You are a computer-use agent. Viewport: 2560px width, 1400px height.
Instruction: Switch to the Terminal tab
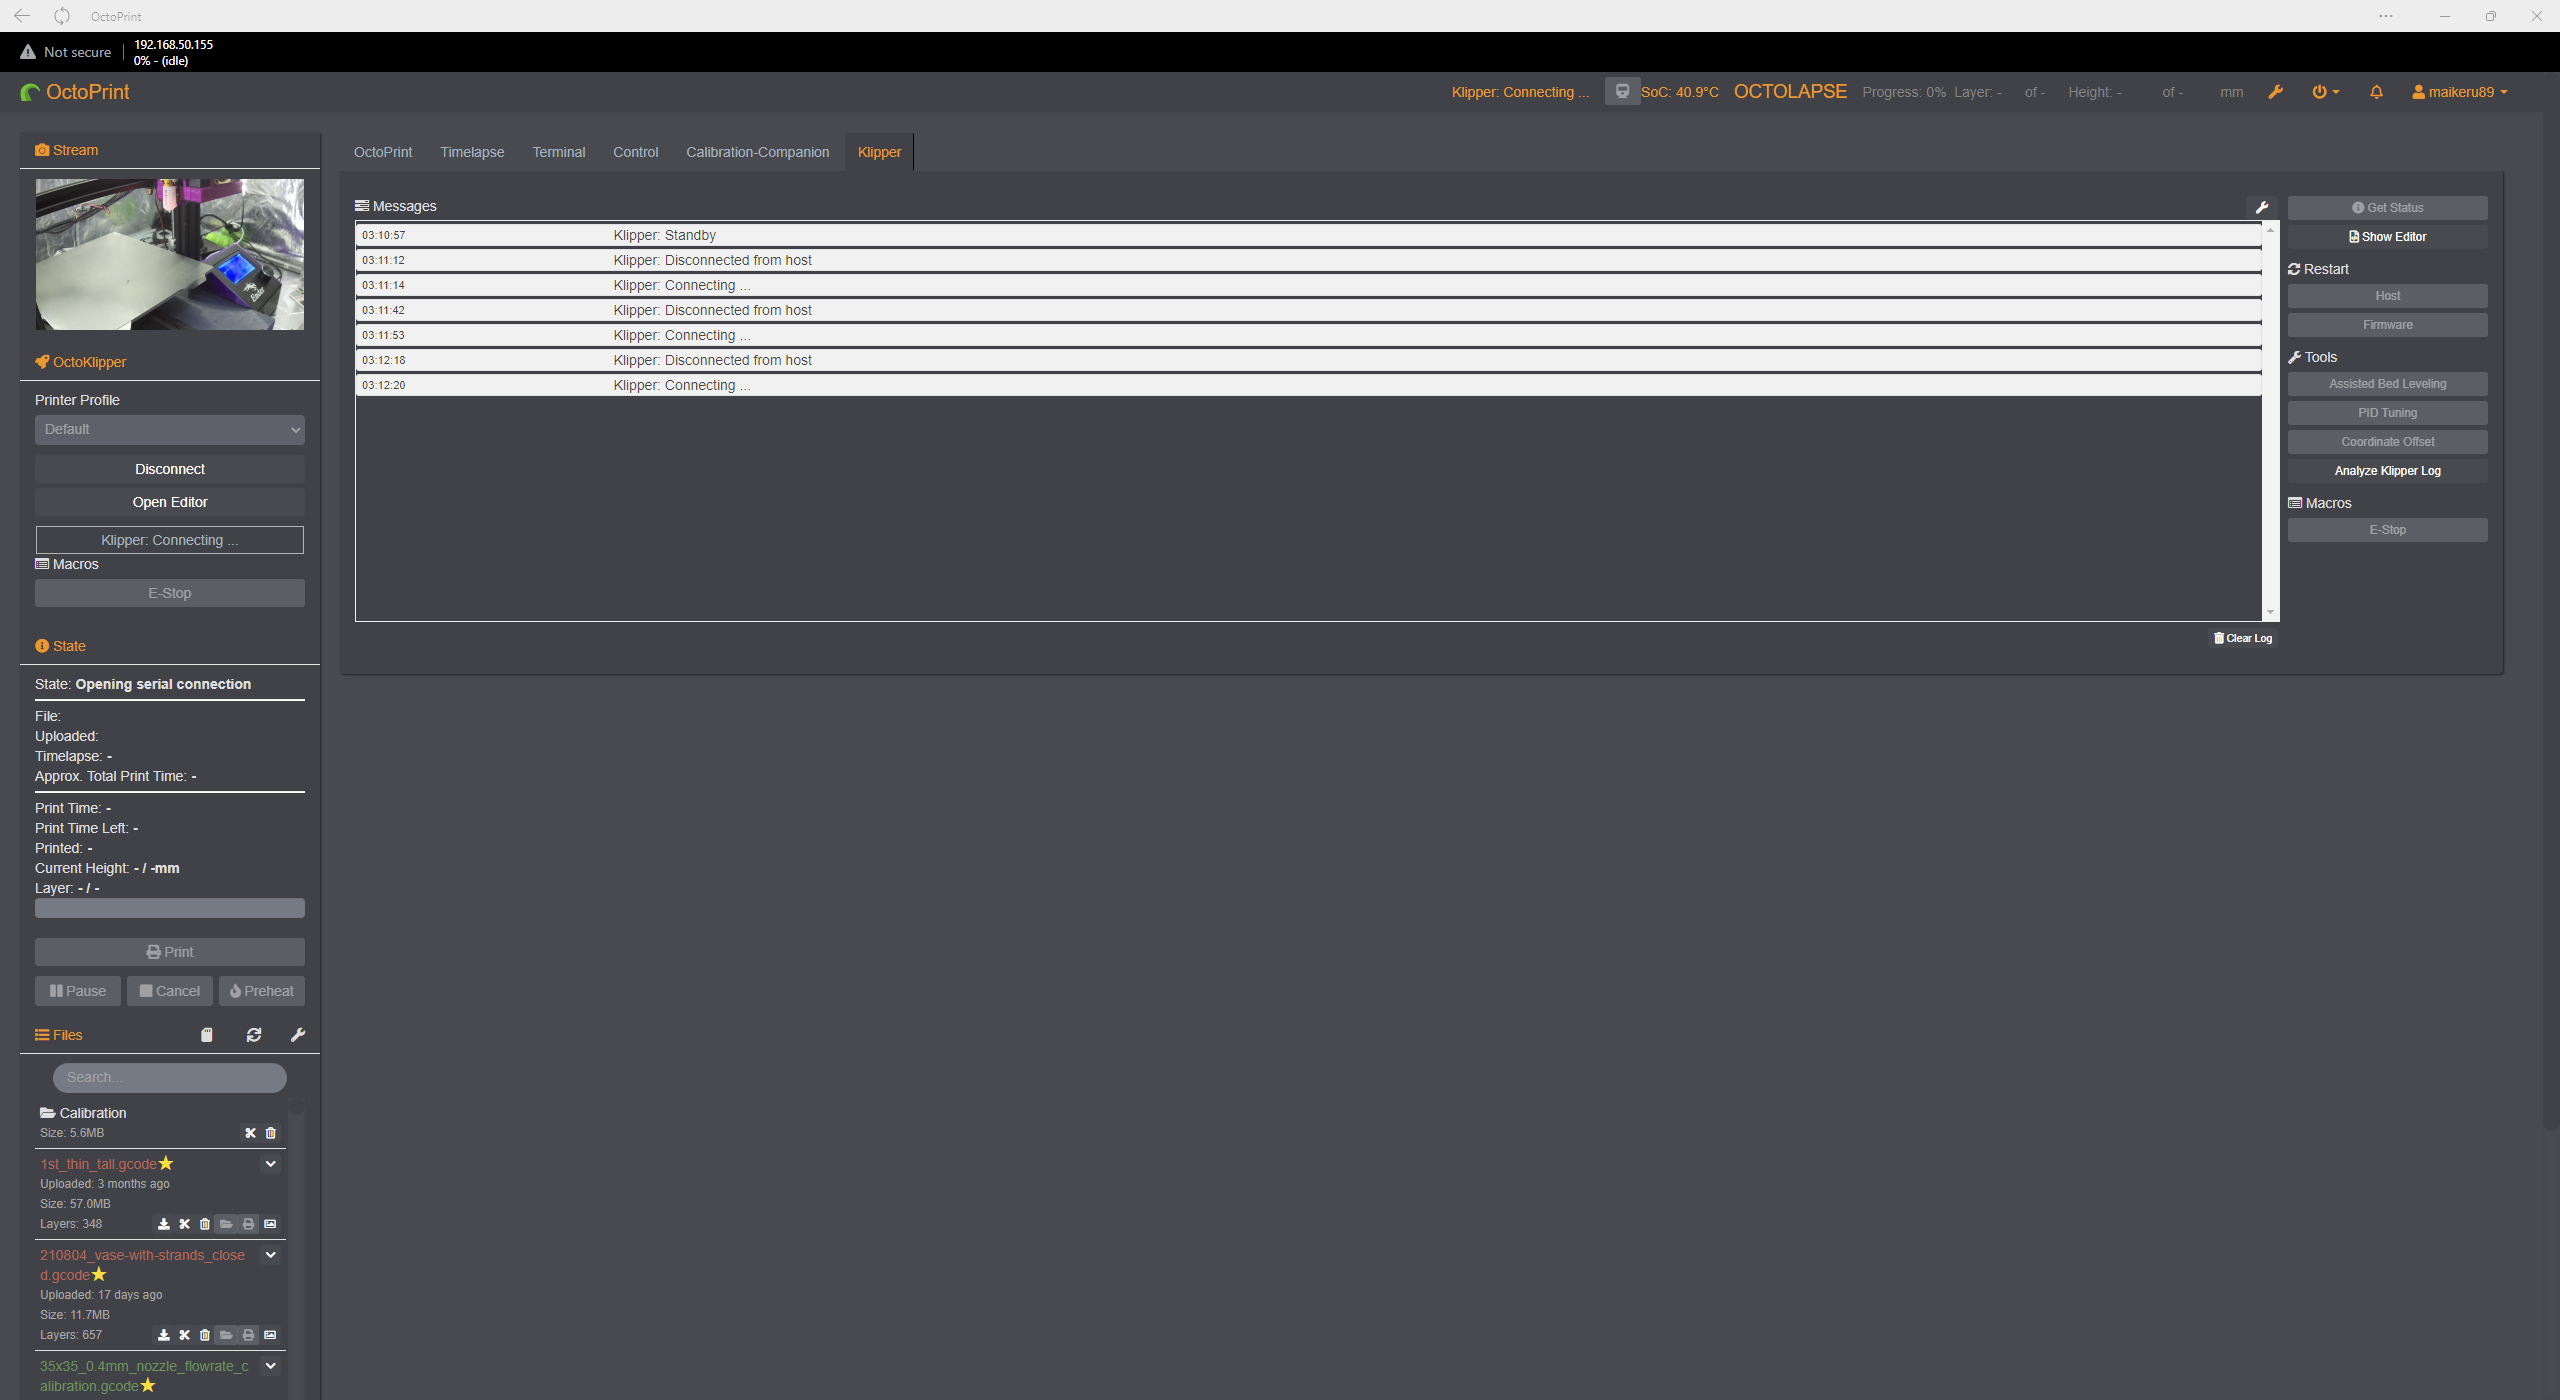click(558, 152)
